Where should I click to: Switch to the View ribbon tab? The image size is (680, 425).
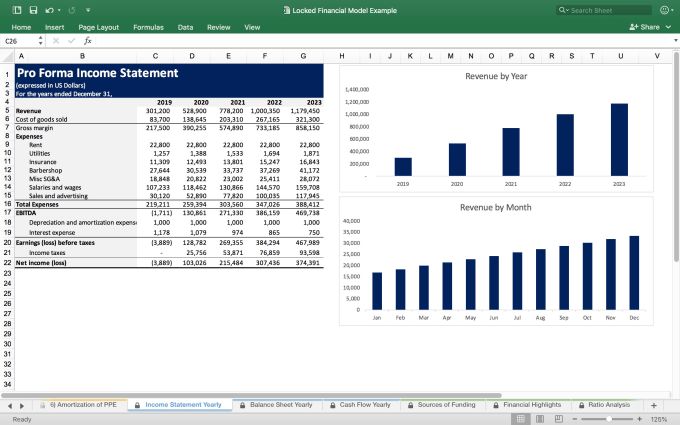click(252, 27)
